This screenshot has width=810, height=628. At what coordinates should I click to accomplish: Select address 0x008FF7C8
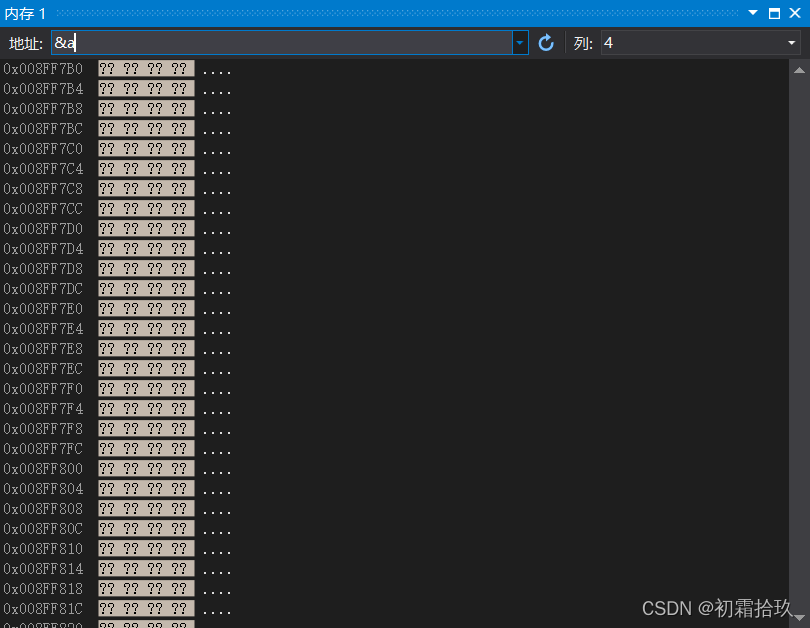click(x=43, y=189)
